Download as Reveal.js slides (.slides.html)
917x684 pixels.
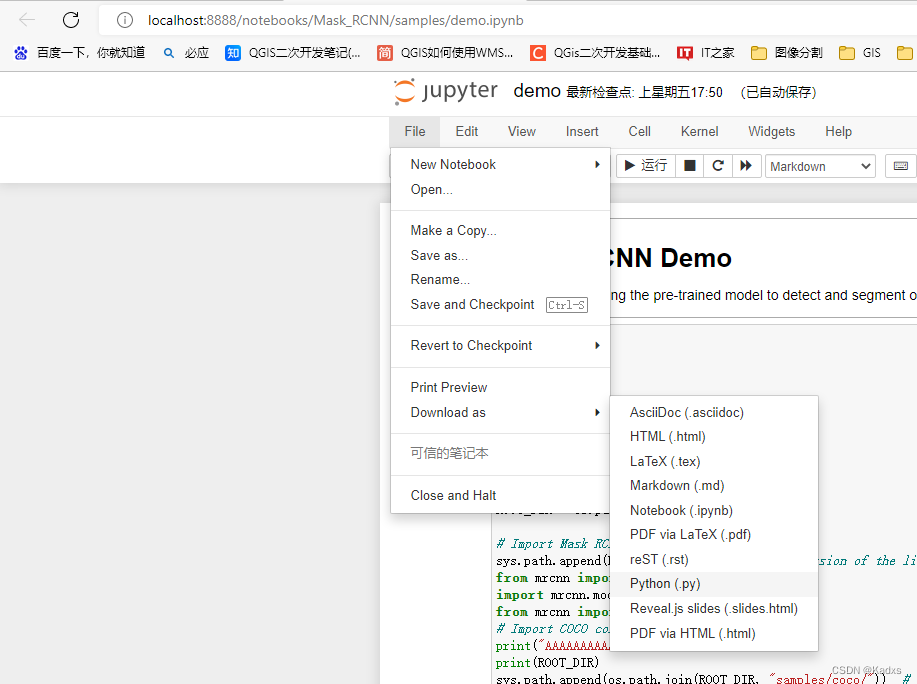point(713,609)
